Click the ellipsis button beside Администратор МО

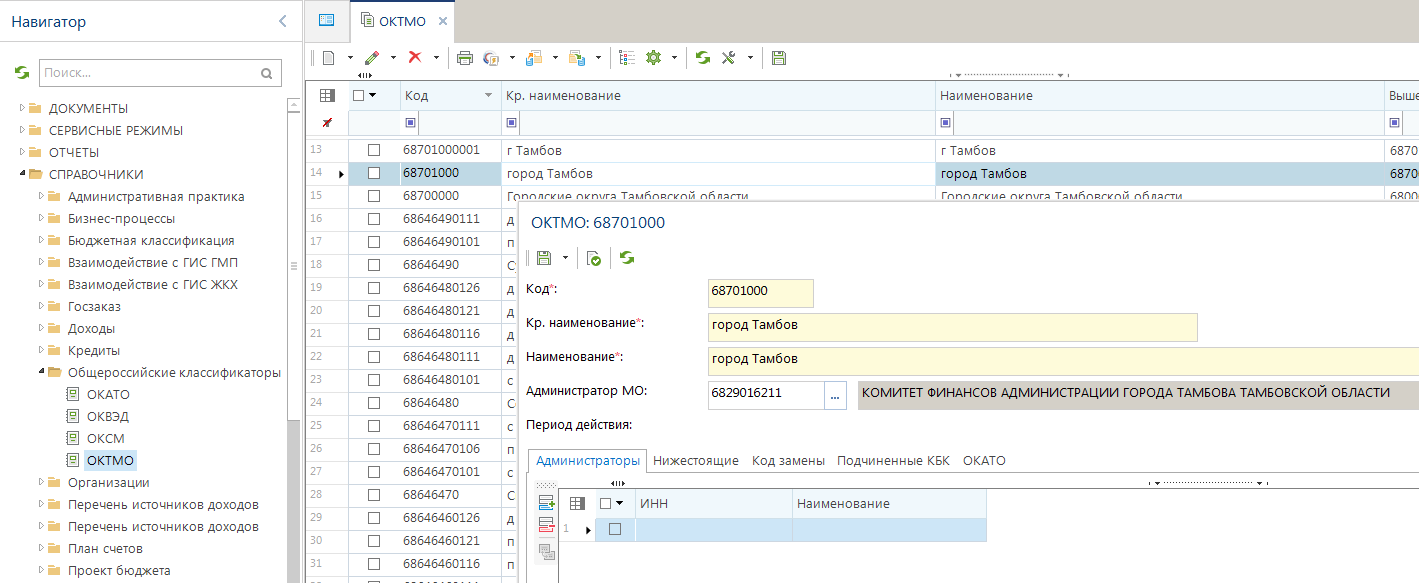[836, 395]
